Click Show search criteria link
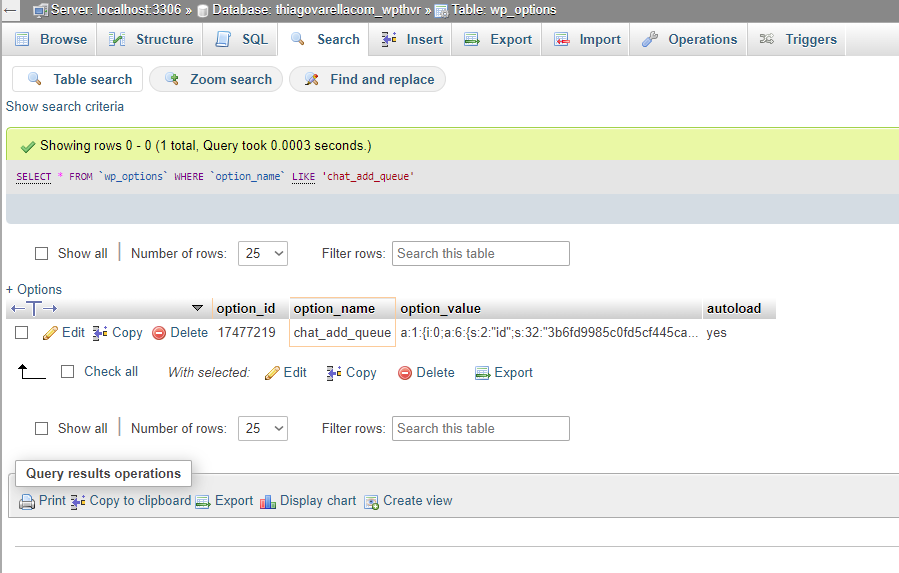Image resolution: width=899 pixels, height=573 pixels. [x=65, y=107]
